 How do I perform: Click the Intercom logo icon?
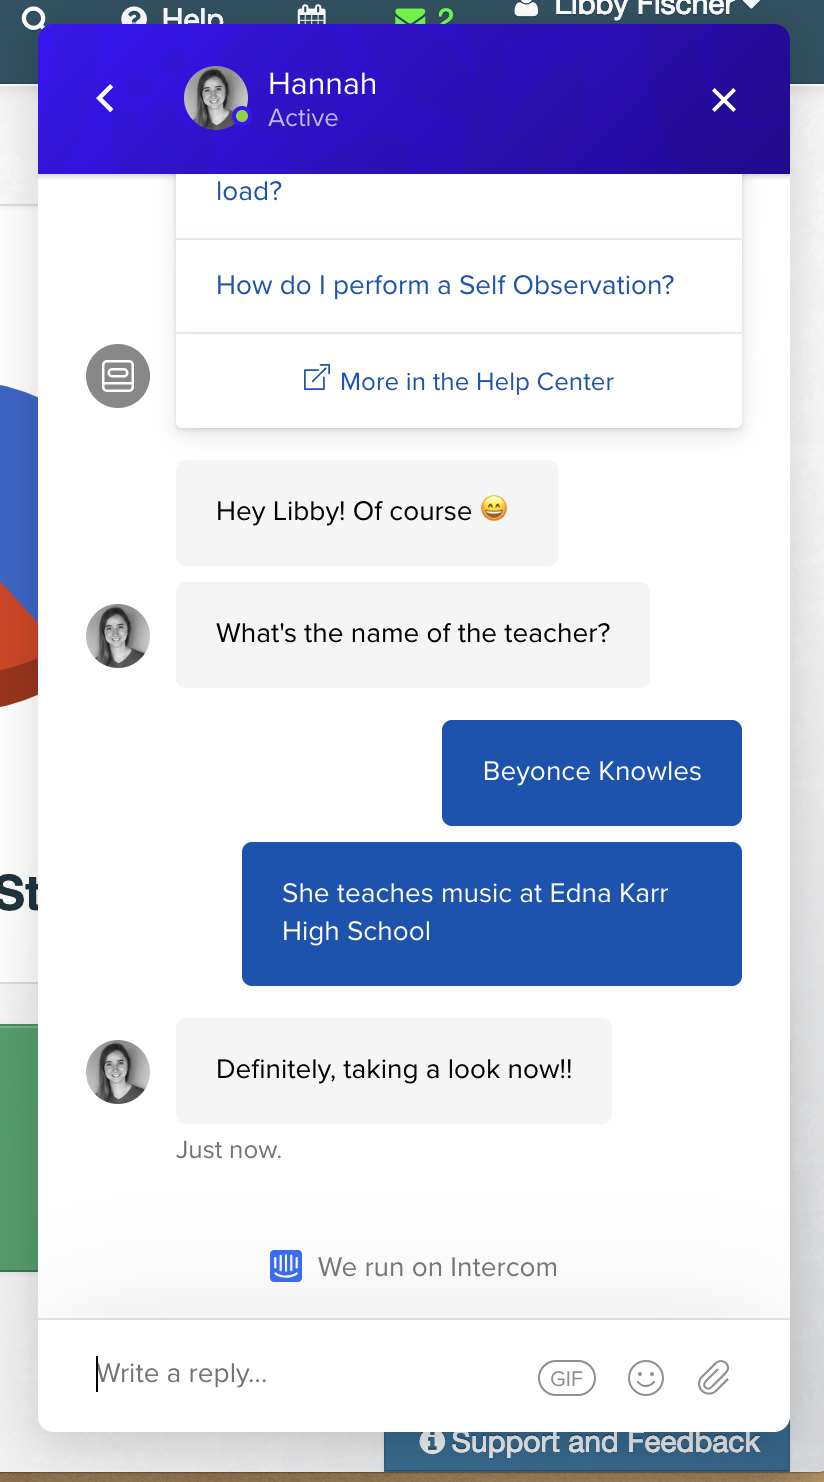click(286, 1267)
